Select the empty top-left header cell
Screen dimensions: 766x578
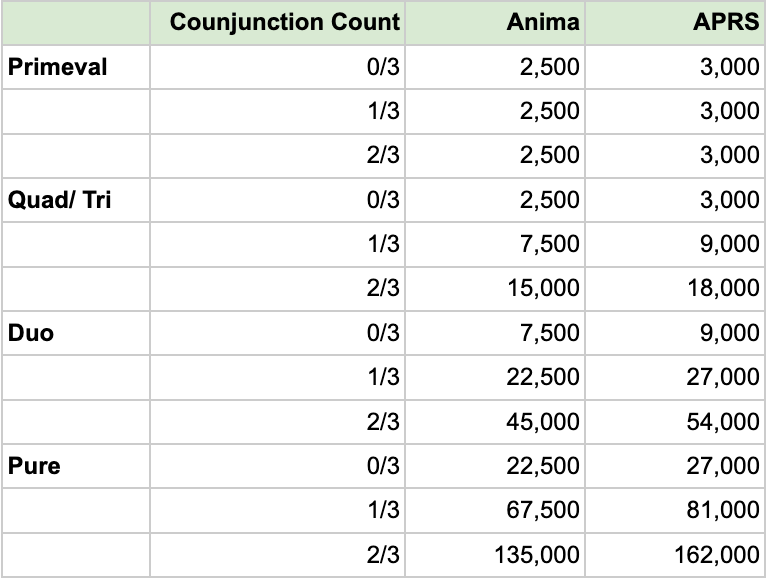[76, 23]
